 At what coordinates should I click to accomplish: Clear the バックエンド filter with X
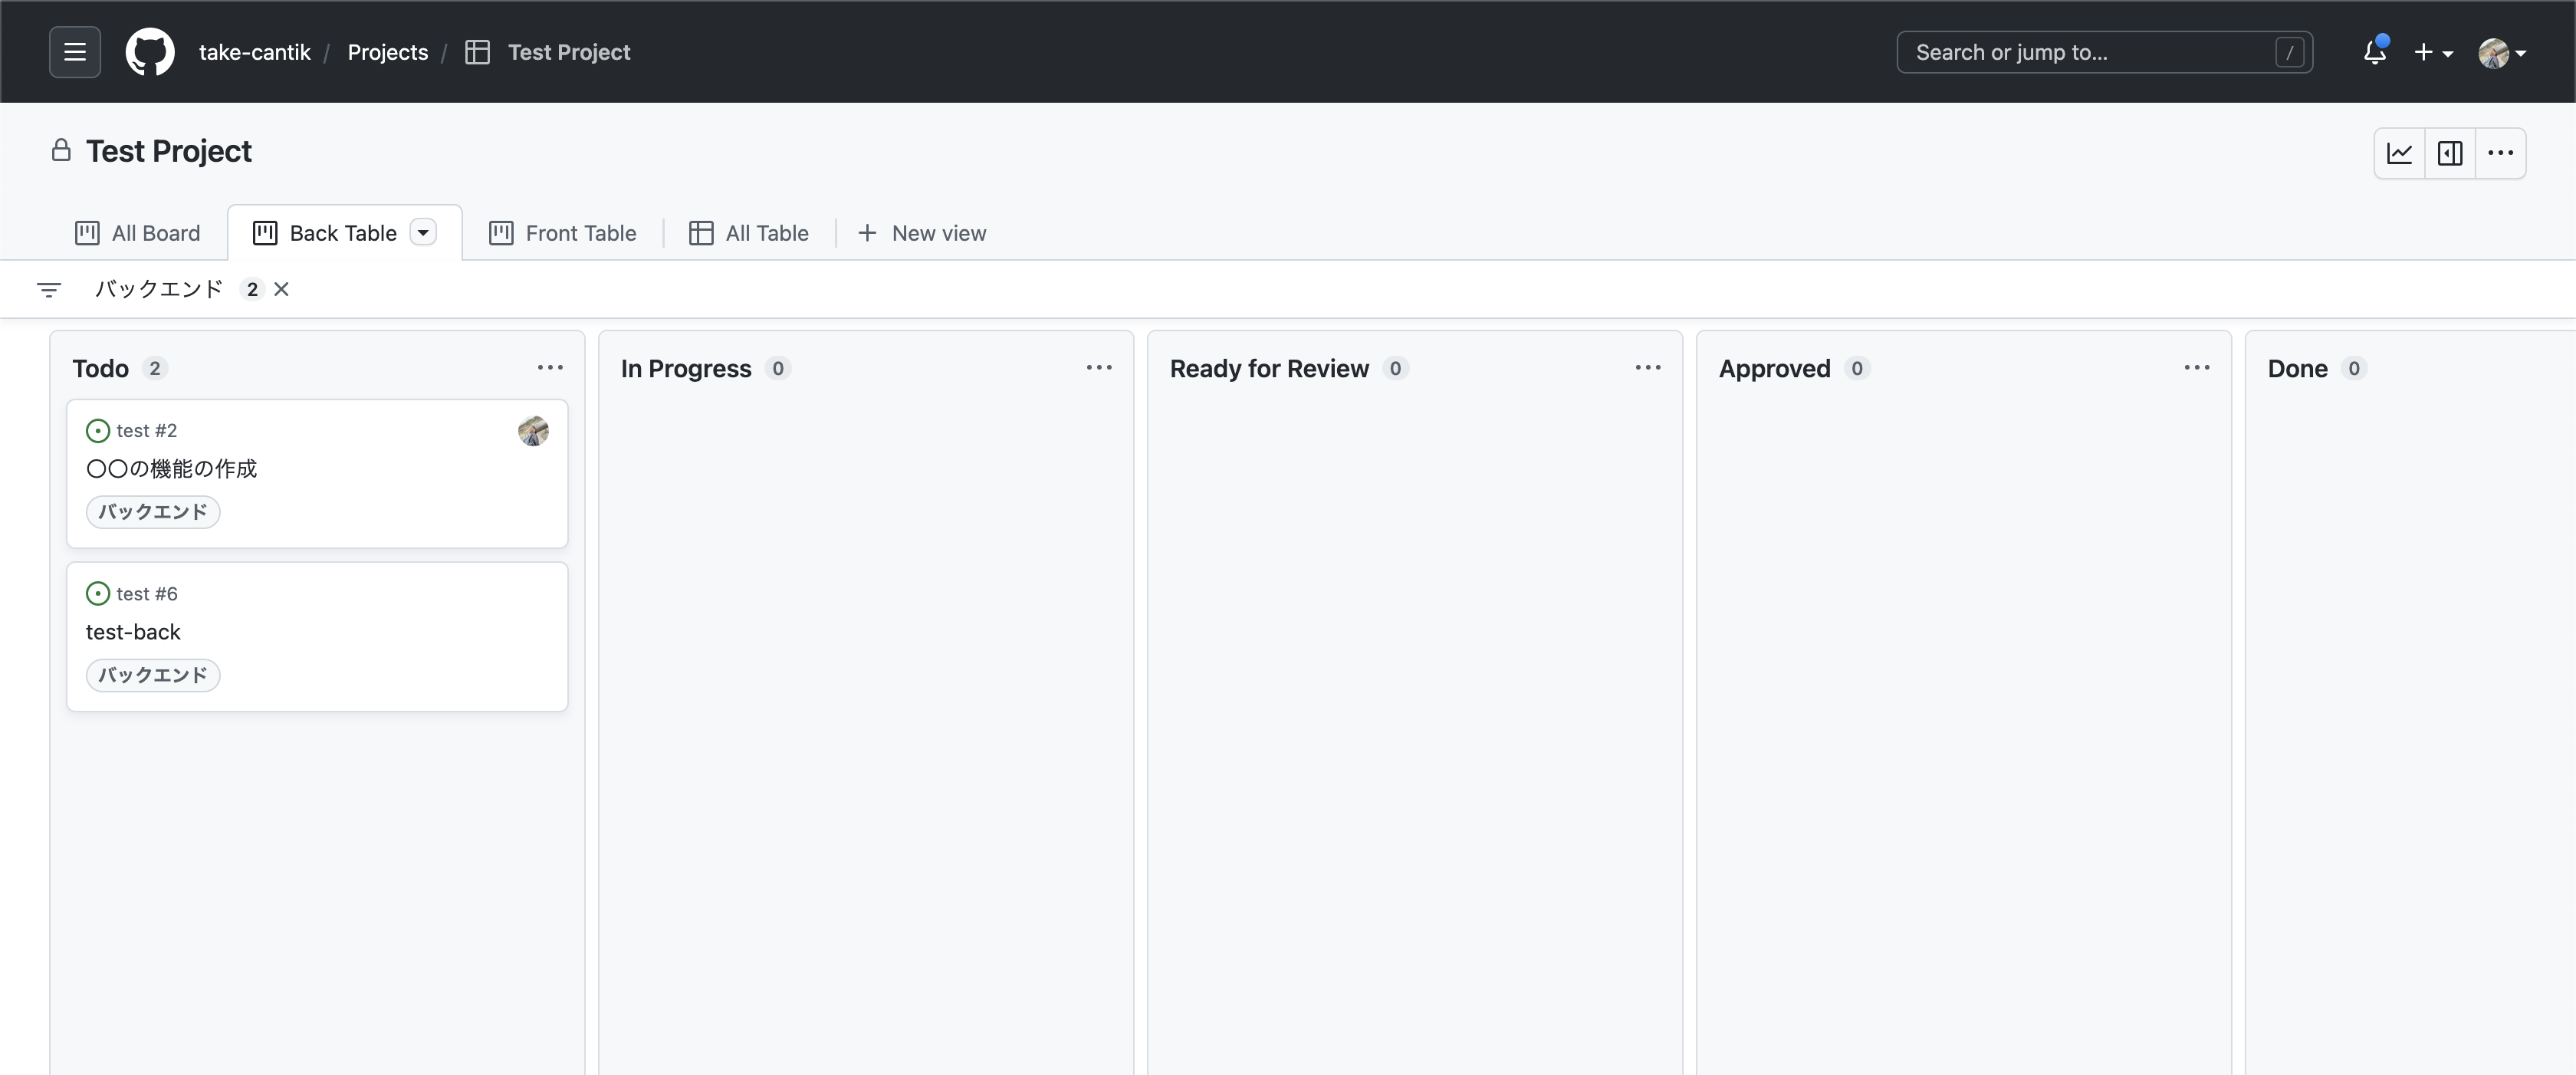282,289
